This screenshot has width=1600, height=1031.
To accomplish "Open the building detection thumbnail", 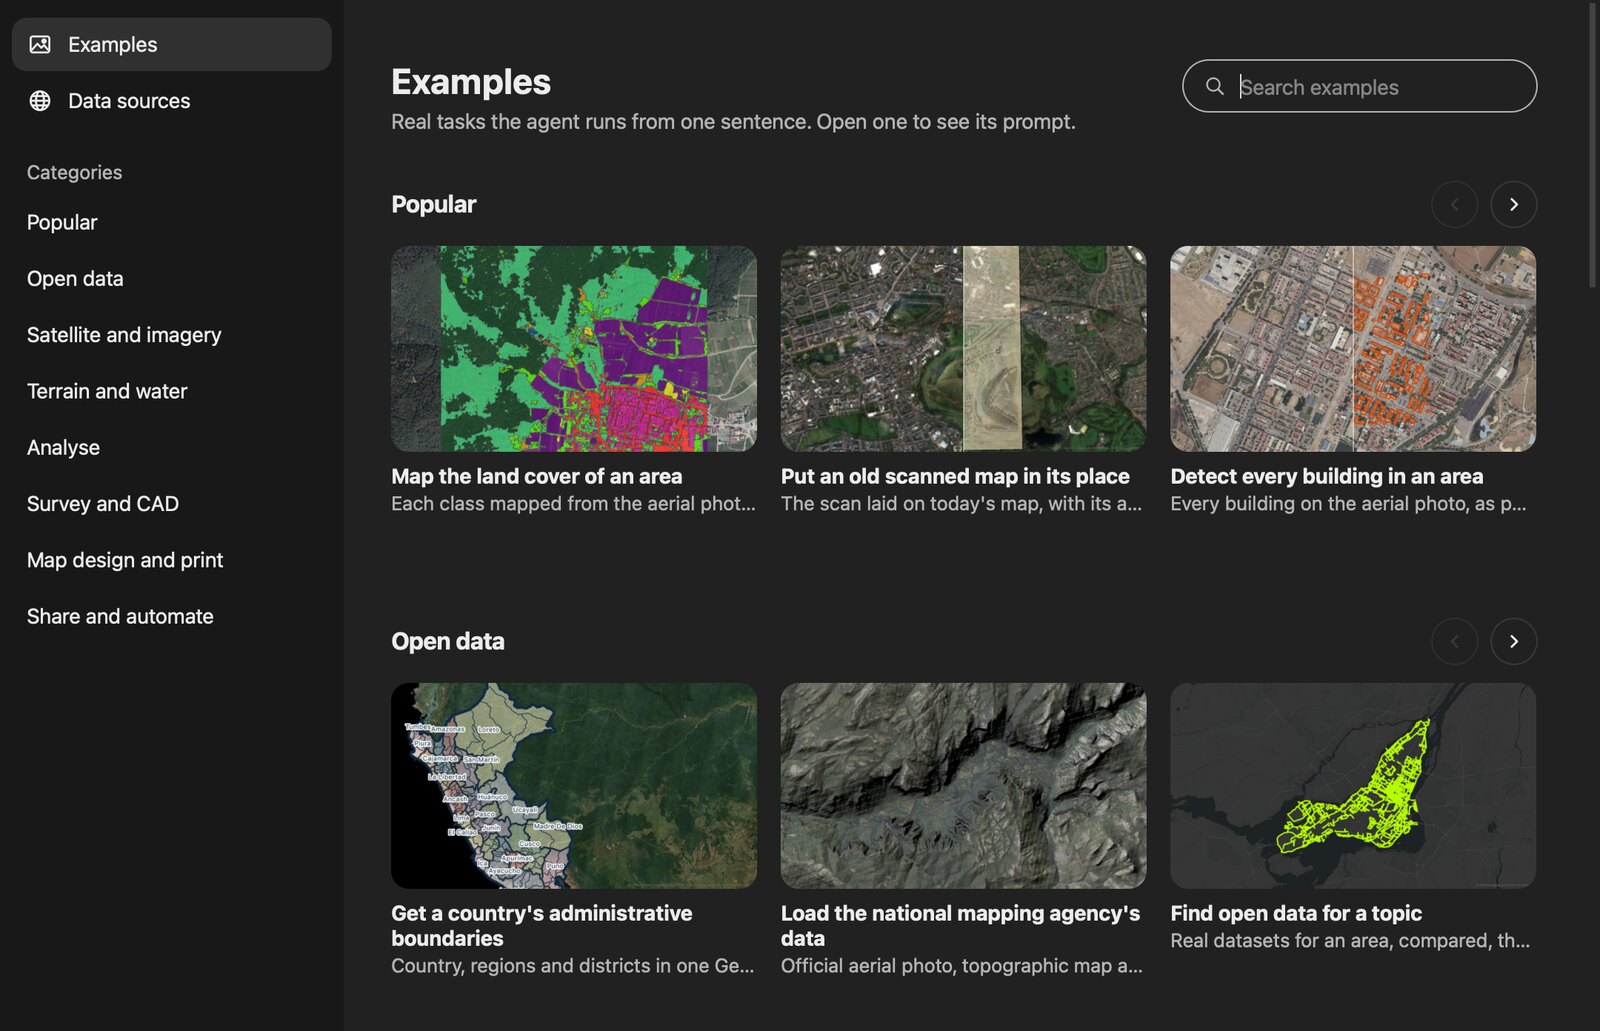I will 1353,349.
